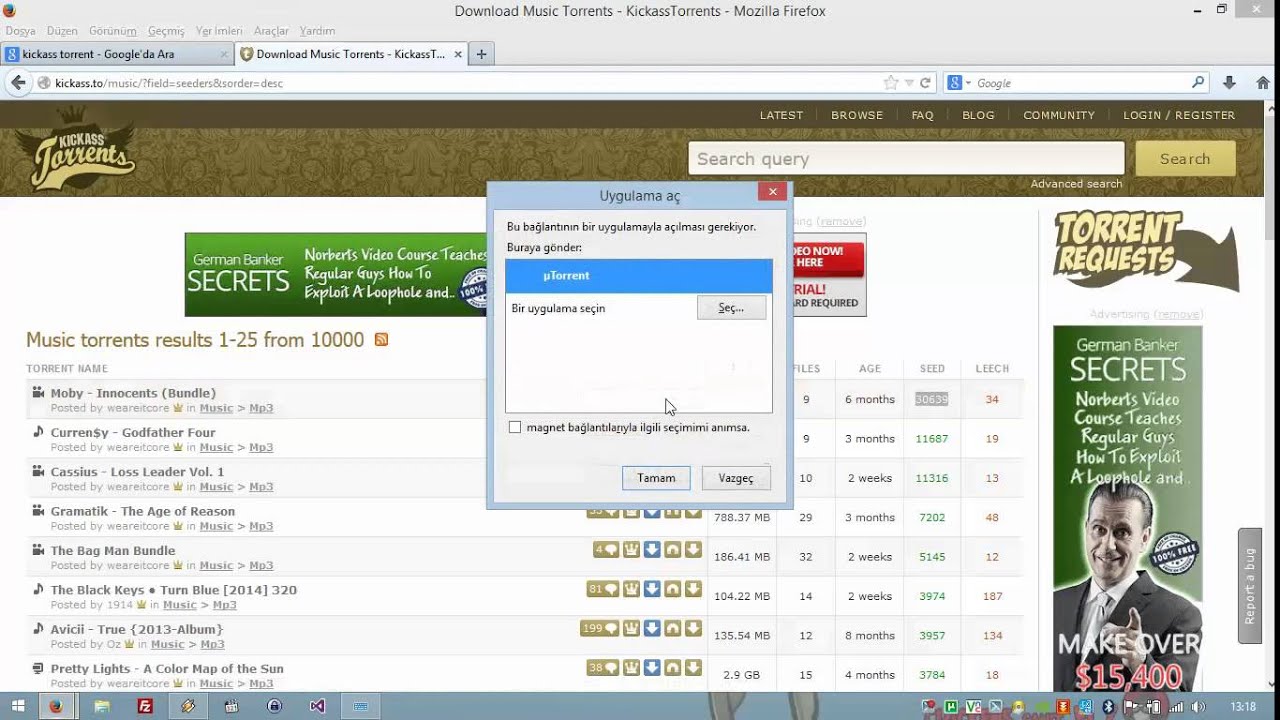Open magnet link for The Bag Man Bundle
This screenshot has height=720, width=1280.
[x=673, y=549]
